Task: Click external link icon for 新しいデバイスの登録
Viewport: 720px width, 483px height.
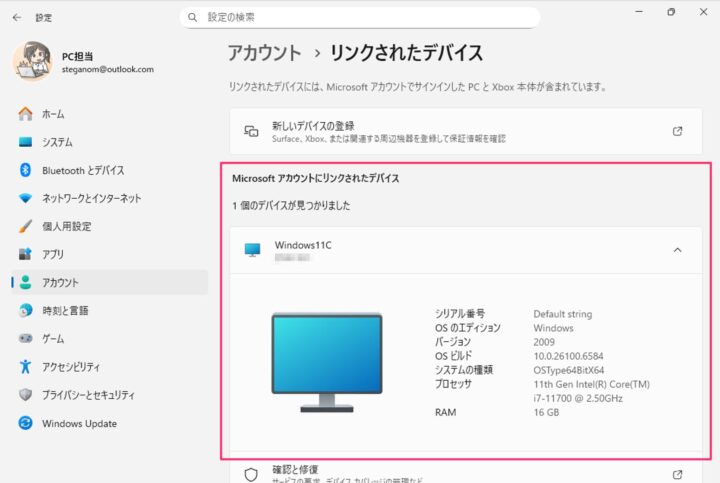Action: 677,131
